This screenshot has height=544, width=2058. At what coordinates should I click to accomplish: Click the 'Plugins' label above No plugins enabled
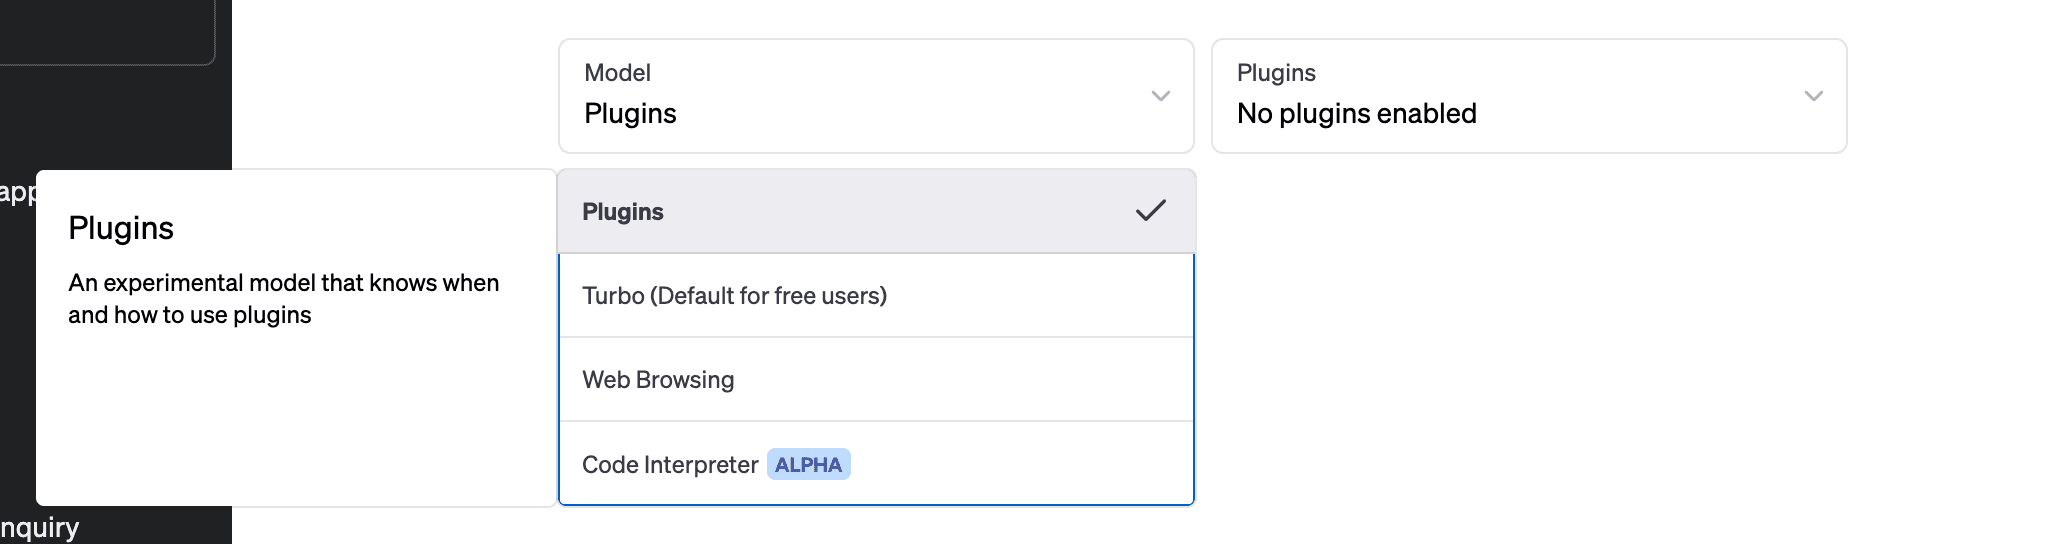point(1275,73)
